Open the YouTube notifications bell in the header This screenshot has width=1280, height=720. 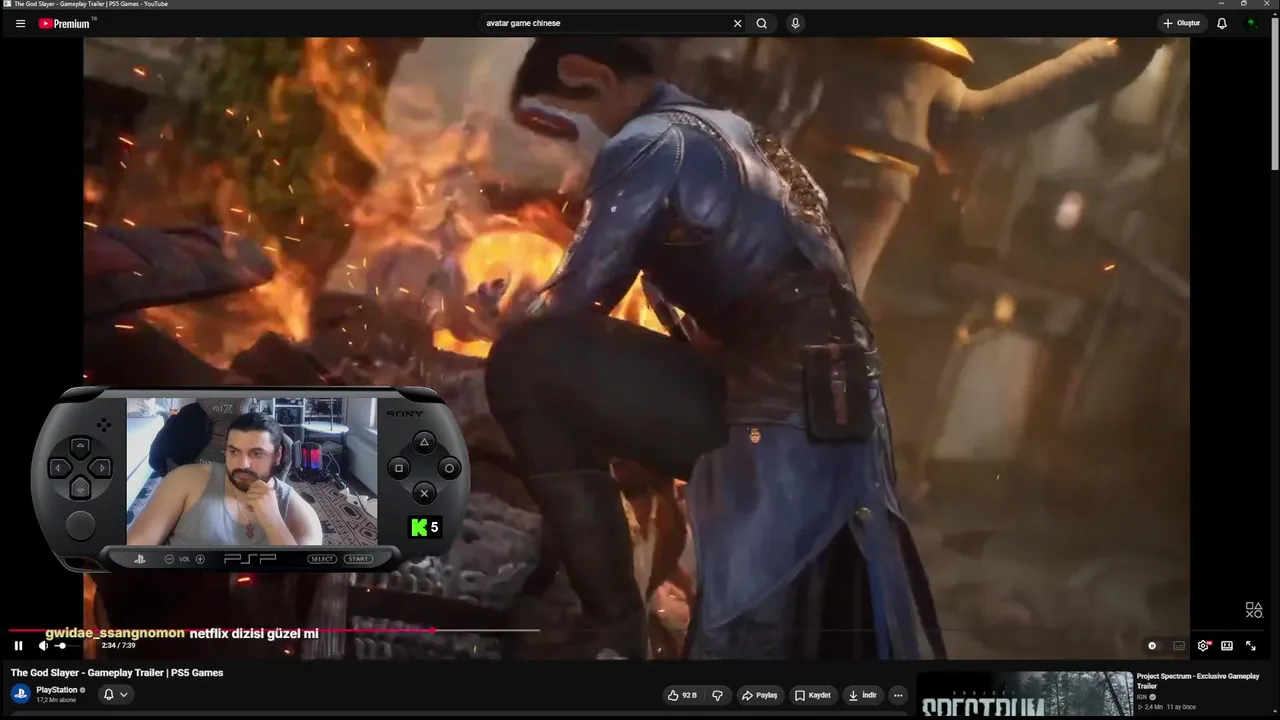pos(1222,23)
